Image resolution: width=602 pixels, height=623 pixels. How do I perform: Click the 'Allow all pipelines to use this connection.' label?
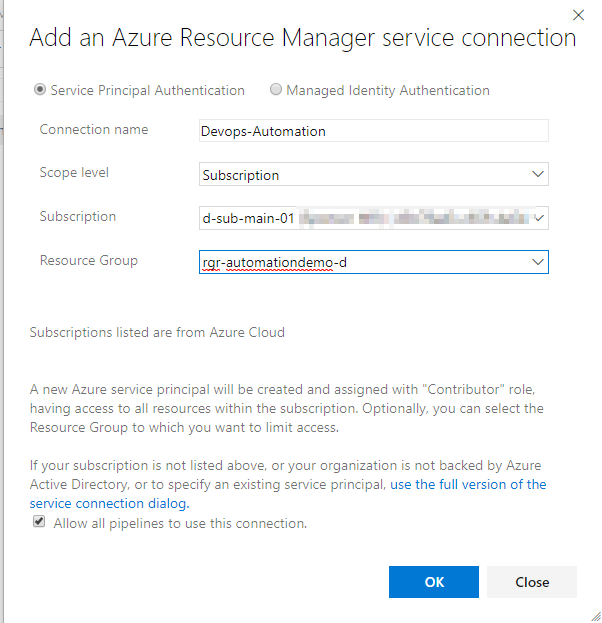[180, 523]
